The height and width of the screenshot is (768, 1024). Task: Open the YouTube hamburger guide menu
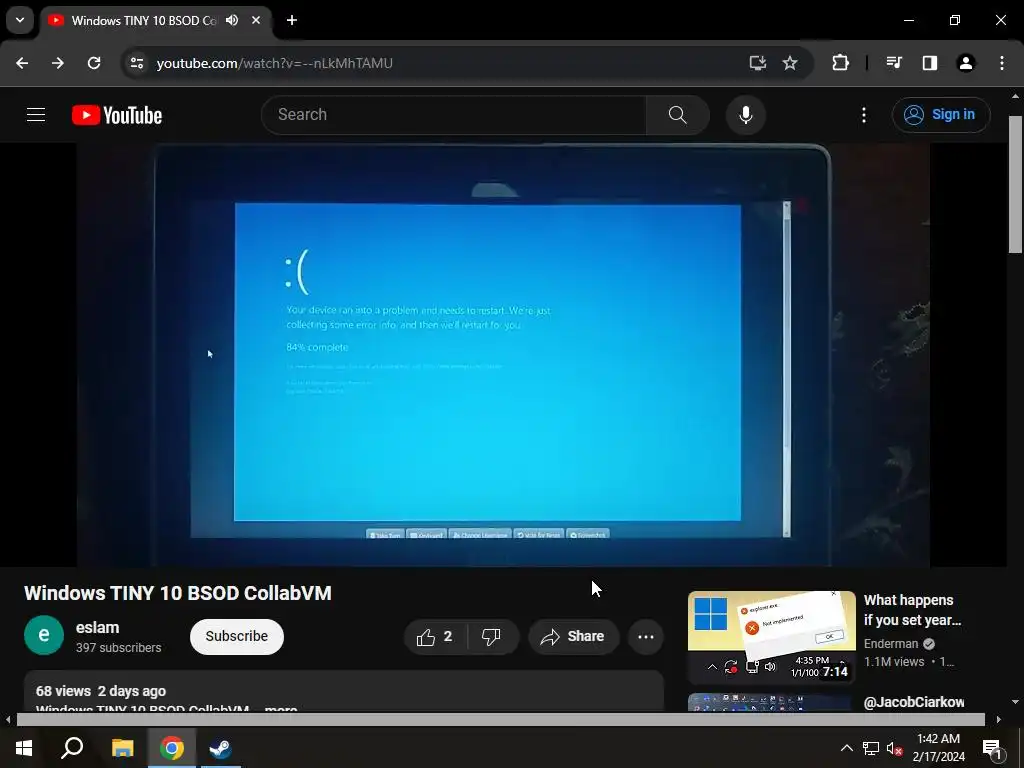pos(36,115)
